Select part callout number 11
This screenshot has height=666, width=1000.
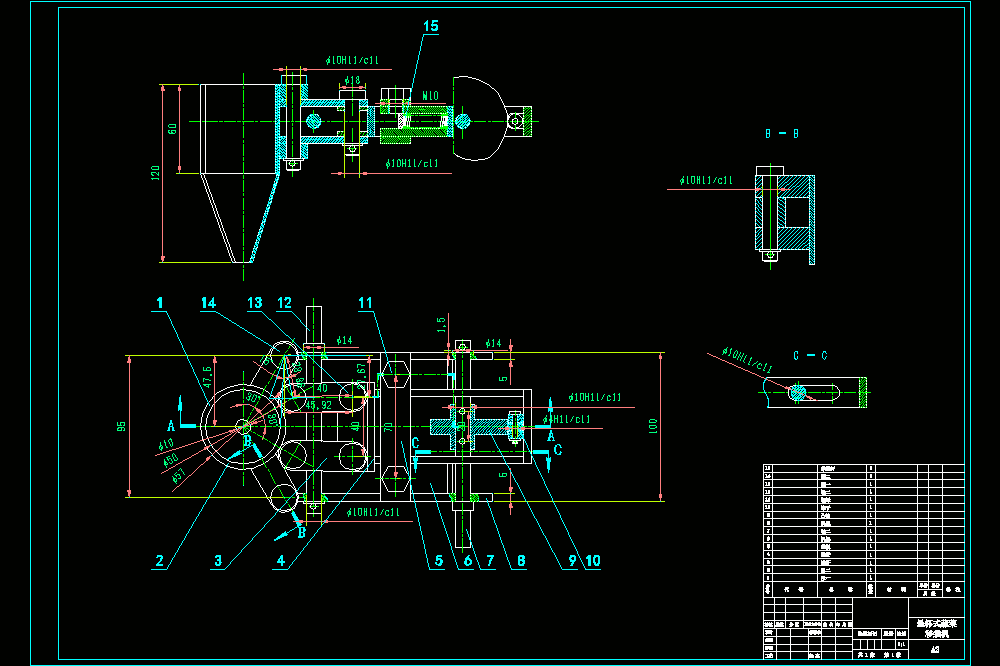pyautogui.click(x=365, y=303)
